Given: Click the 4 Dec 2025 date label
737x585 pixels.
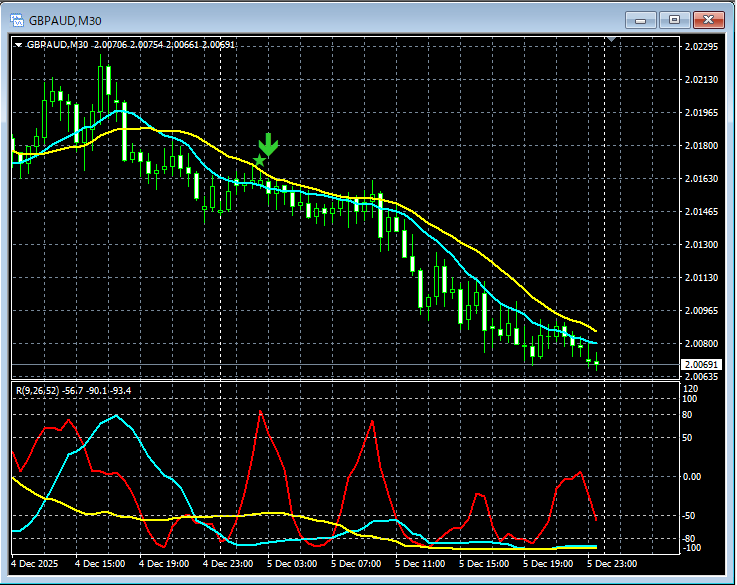Looking at the screenshot, I should click(x=40, y=564).
